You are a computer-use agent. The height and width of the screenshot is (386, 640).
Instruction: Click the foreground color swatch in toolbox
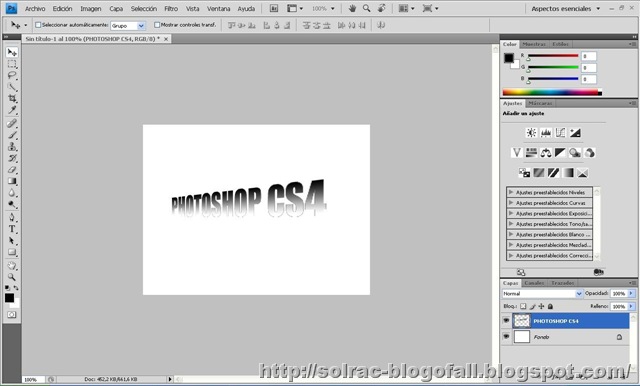tap(9, 298)
